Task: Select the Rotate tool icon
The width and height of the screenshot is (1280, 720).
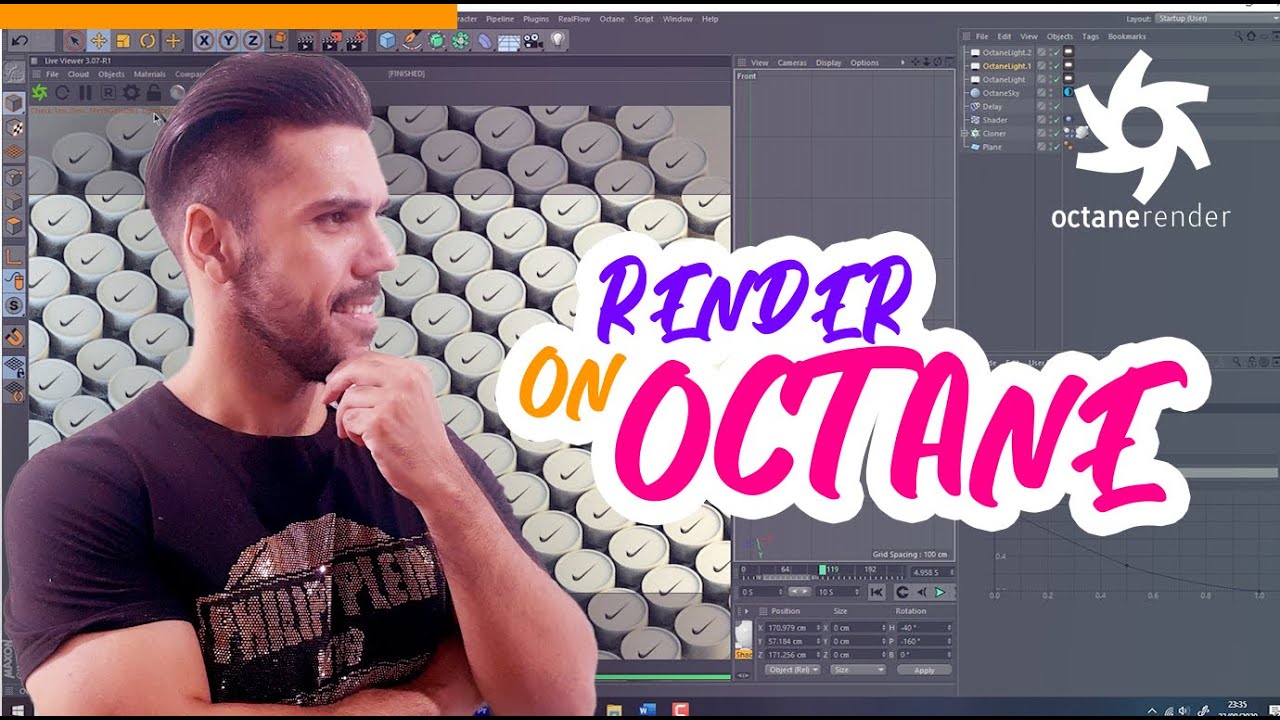Action: (x=148, y=41)
